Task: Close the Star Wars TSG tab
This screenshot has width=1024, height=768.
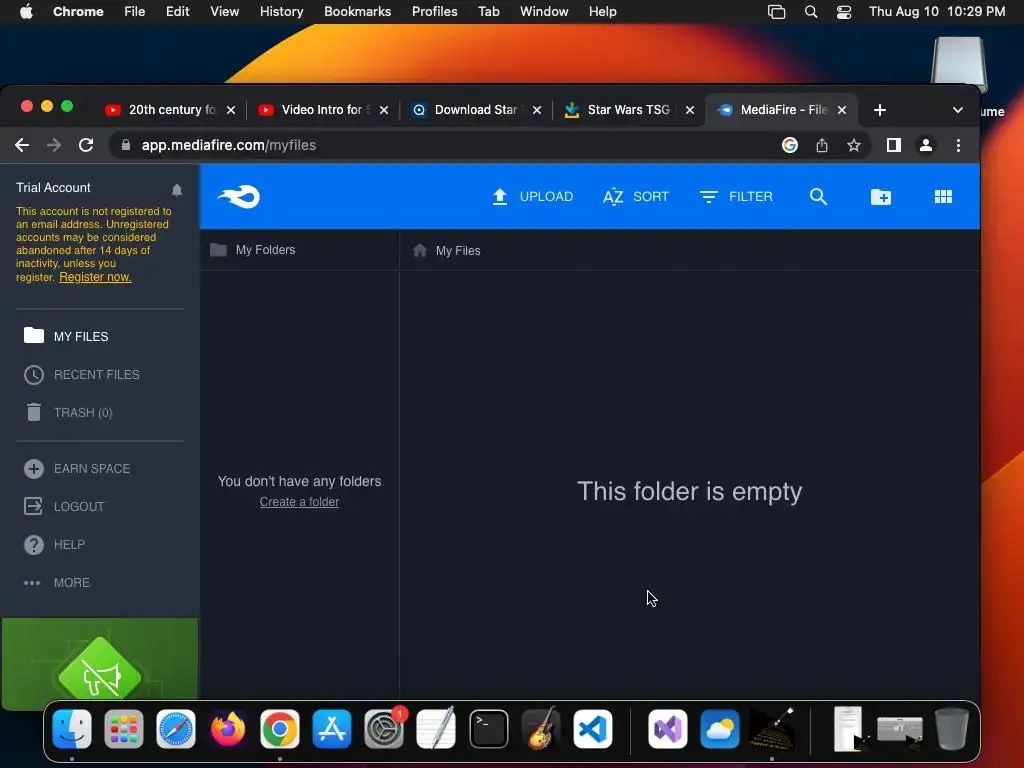Action: tap(690, 110)
